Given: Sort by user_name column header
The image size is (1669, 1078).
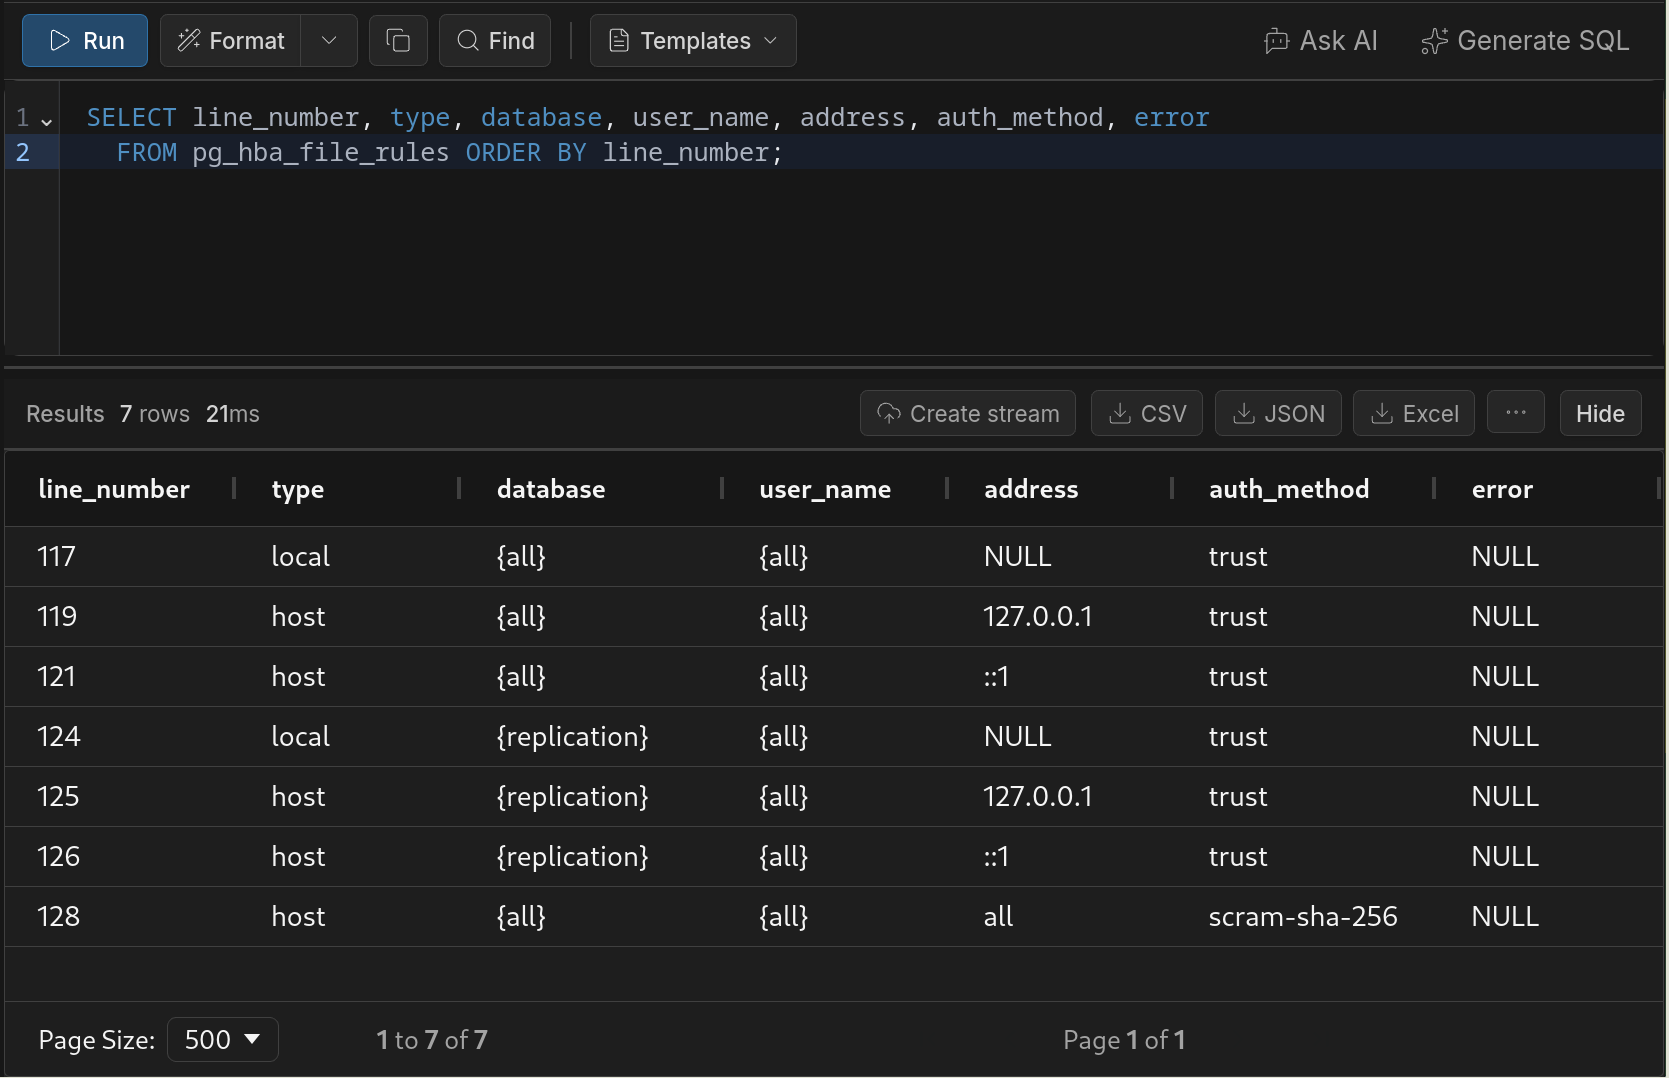Looking at the screenshot, I should [825, 489].
